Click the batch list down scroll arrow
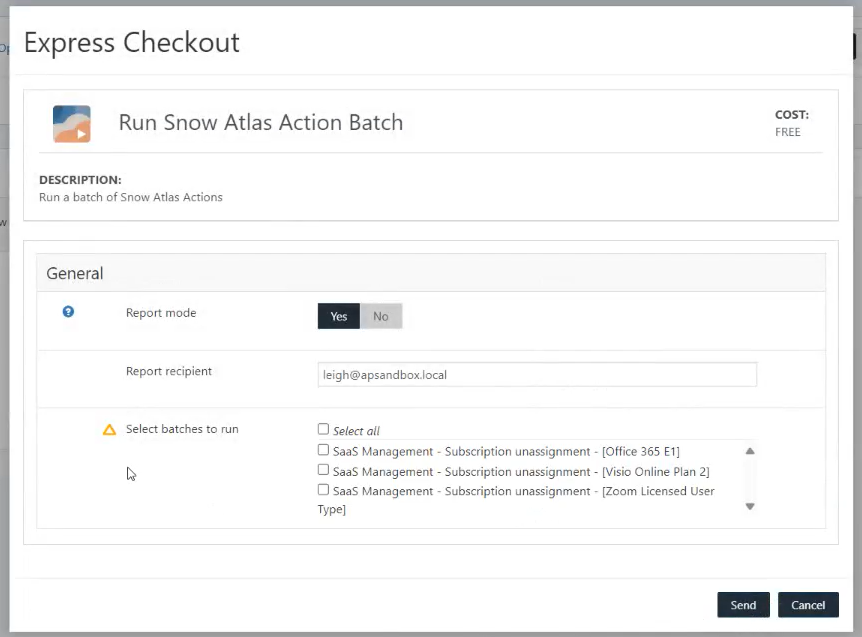Image resolution: width=862 pixels, height=637 pixels. [750, 506]
